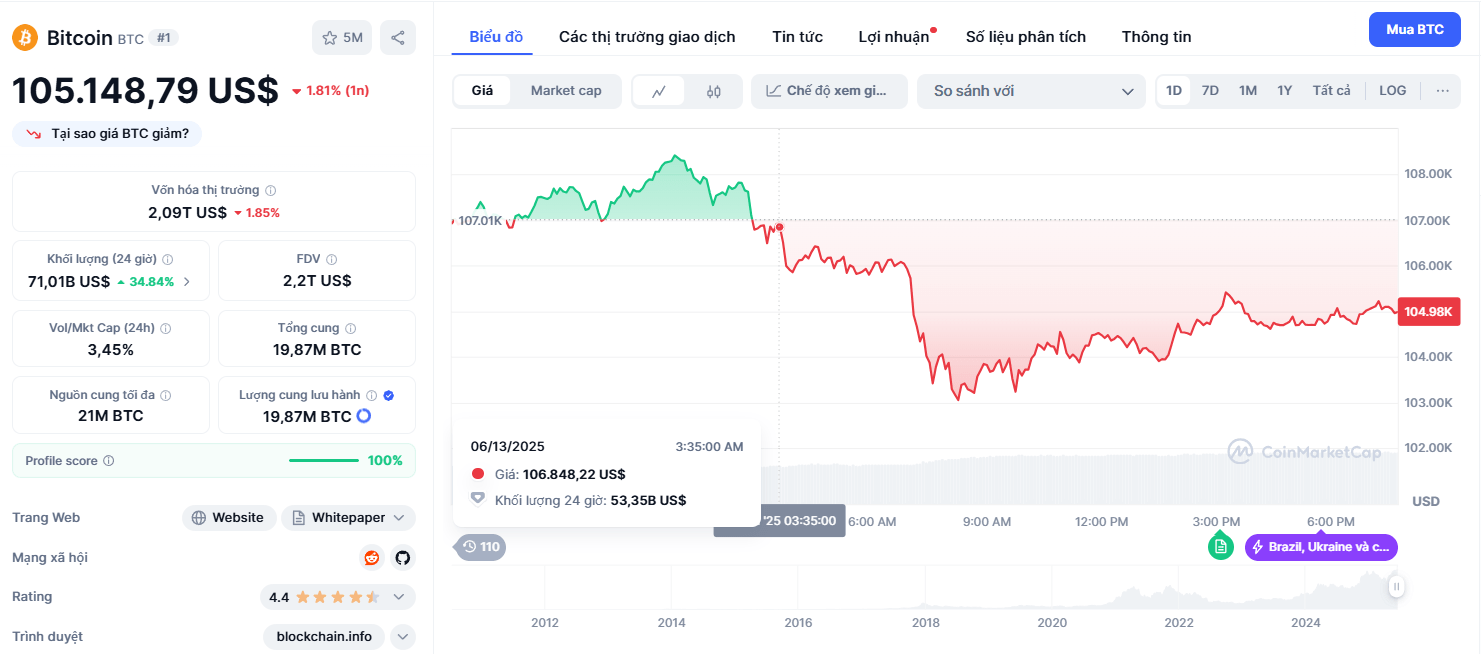Viewport: 1481px width, 654px height.
Task: Open the Biểu đồ tab
Action: (496, 37)
